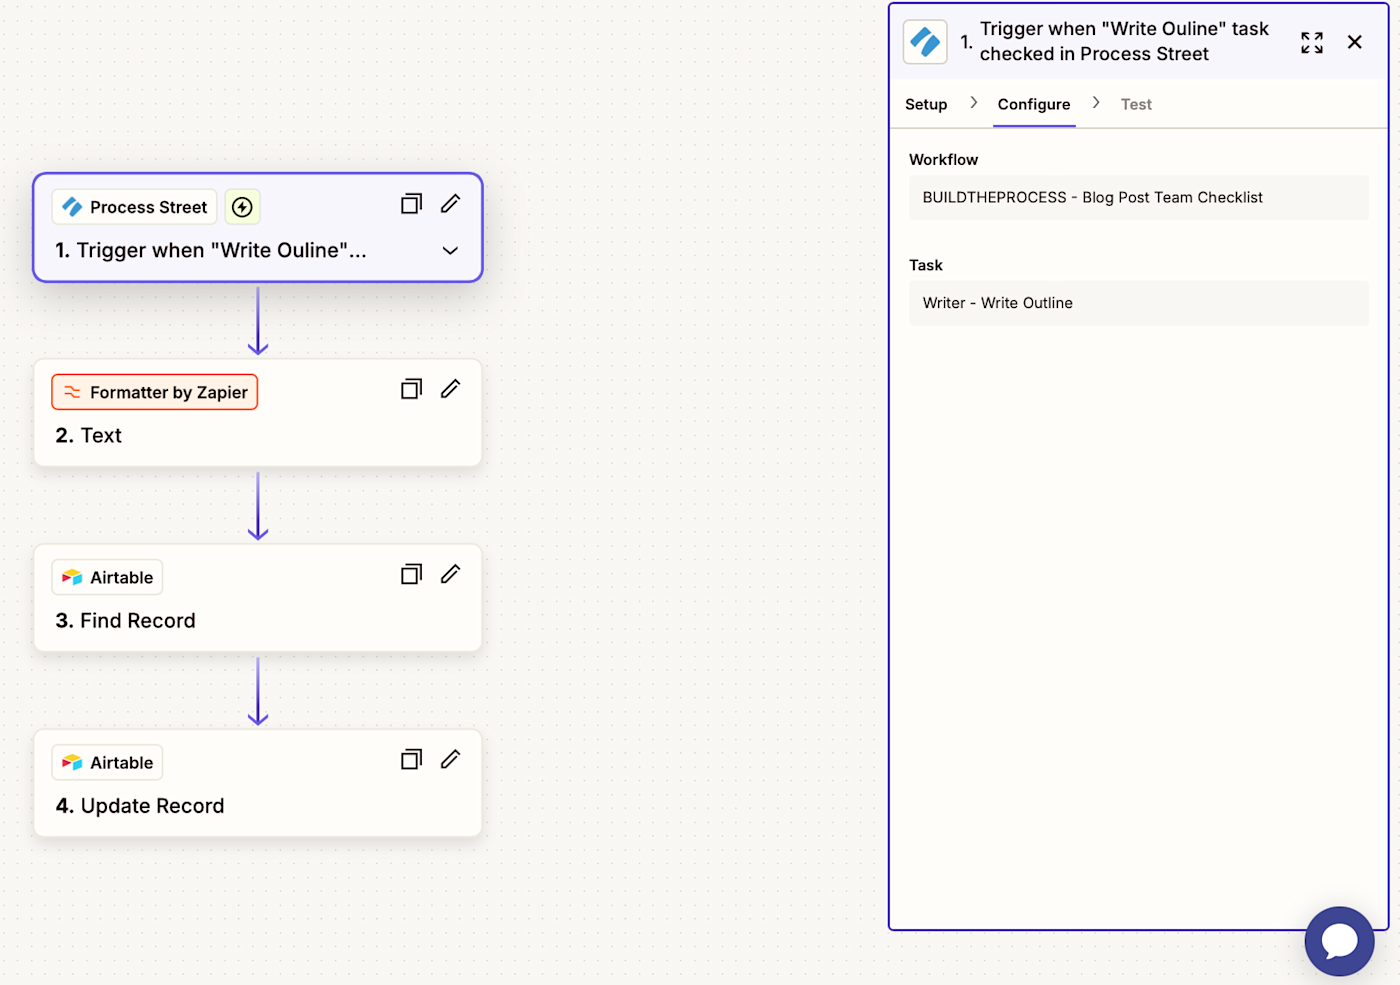Select the step titled 4. Update Record

click(x=258, y=783)
